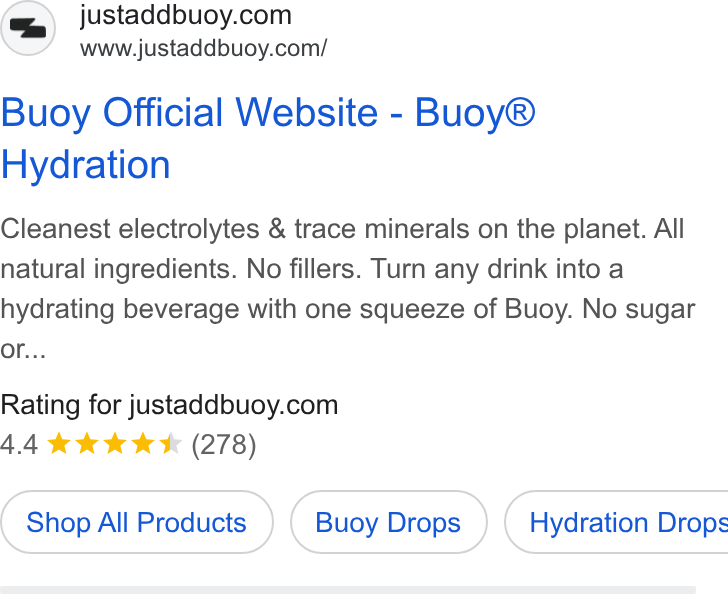Click the fourth gold rating star
This screenshot has height=594, width=728.
pyautogui.click(x=143, y=443)
